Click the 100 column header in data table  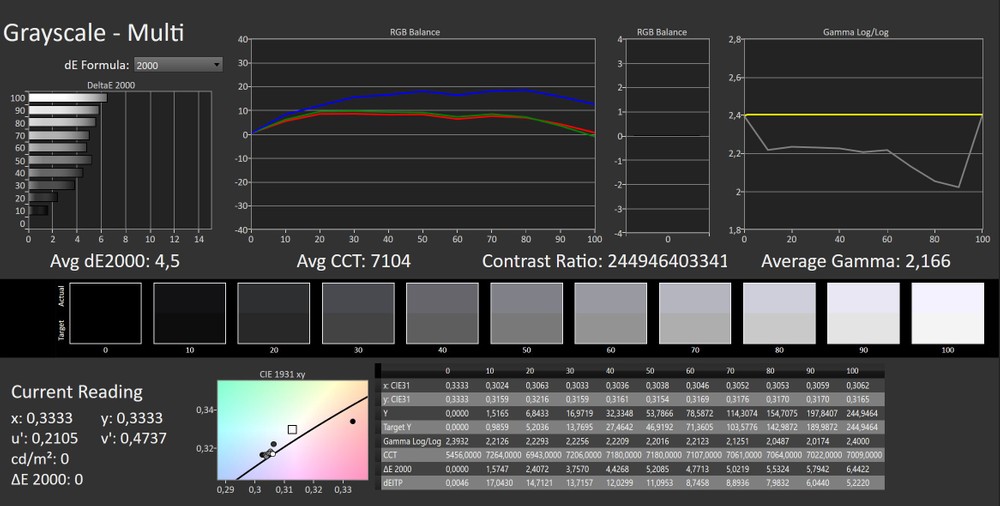click(852, 371)
